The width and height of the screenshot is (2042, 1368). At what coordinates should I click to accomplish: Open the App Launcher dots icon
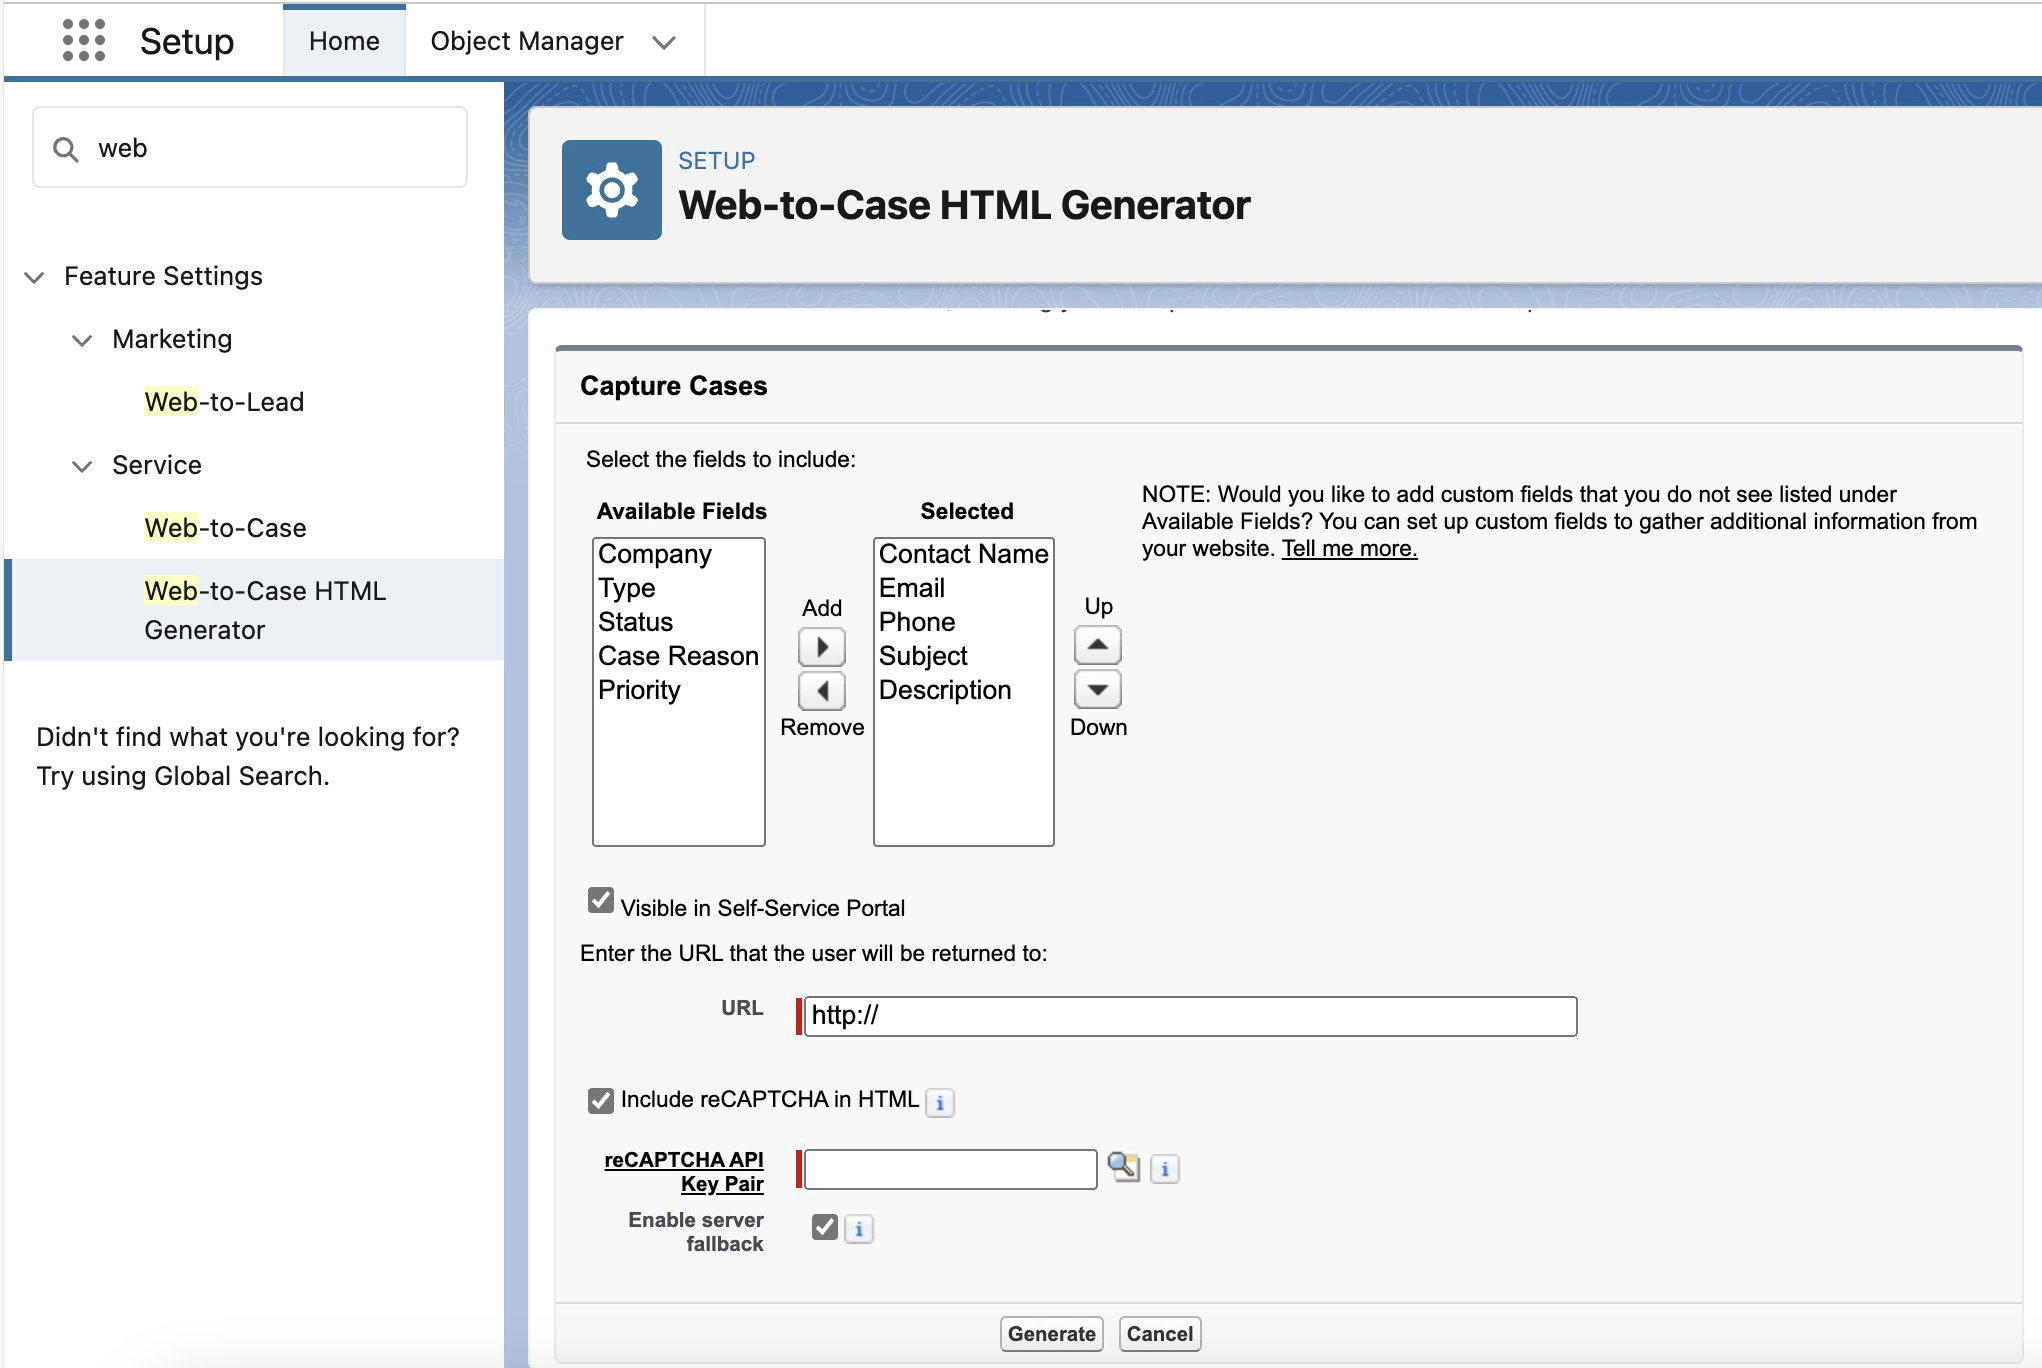point(84,41)
